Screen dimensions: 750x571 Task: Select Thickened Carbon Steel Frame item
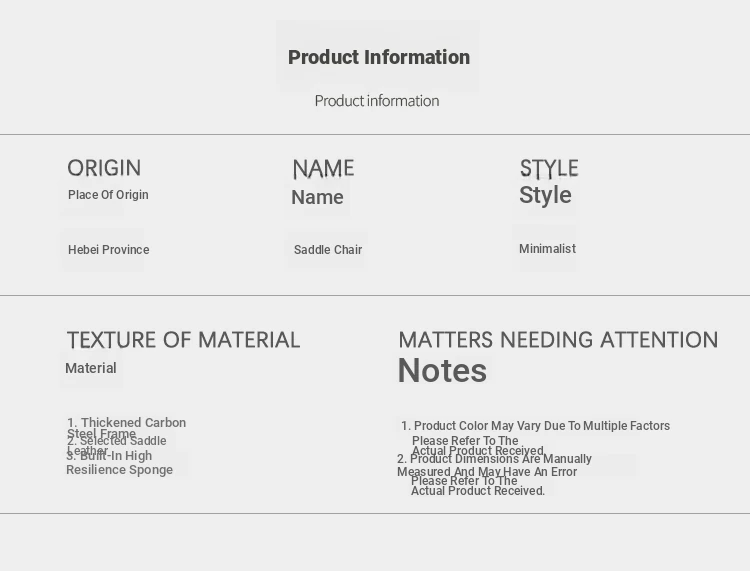(x=127, y=424)
